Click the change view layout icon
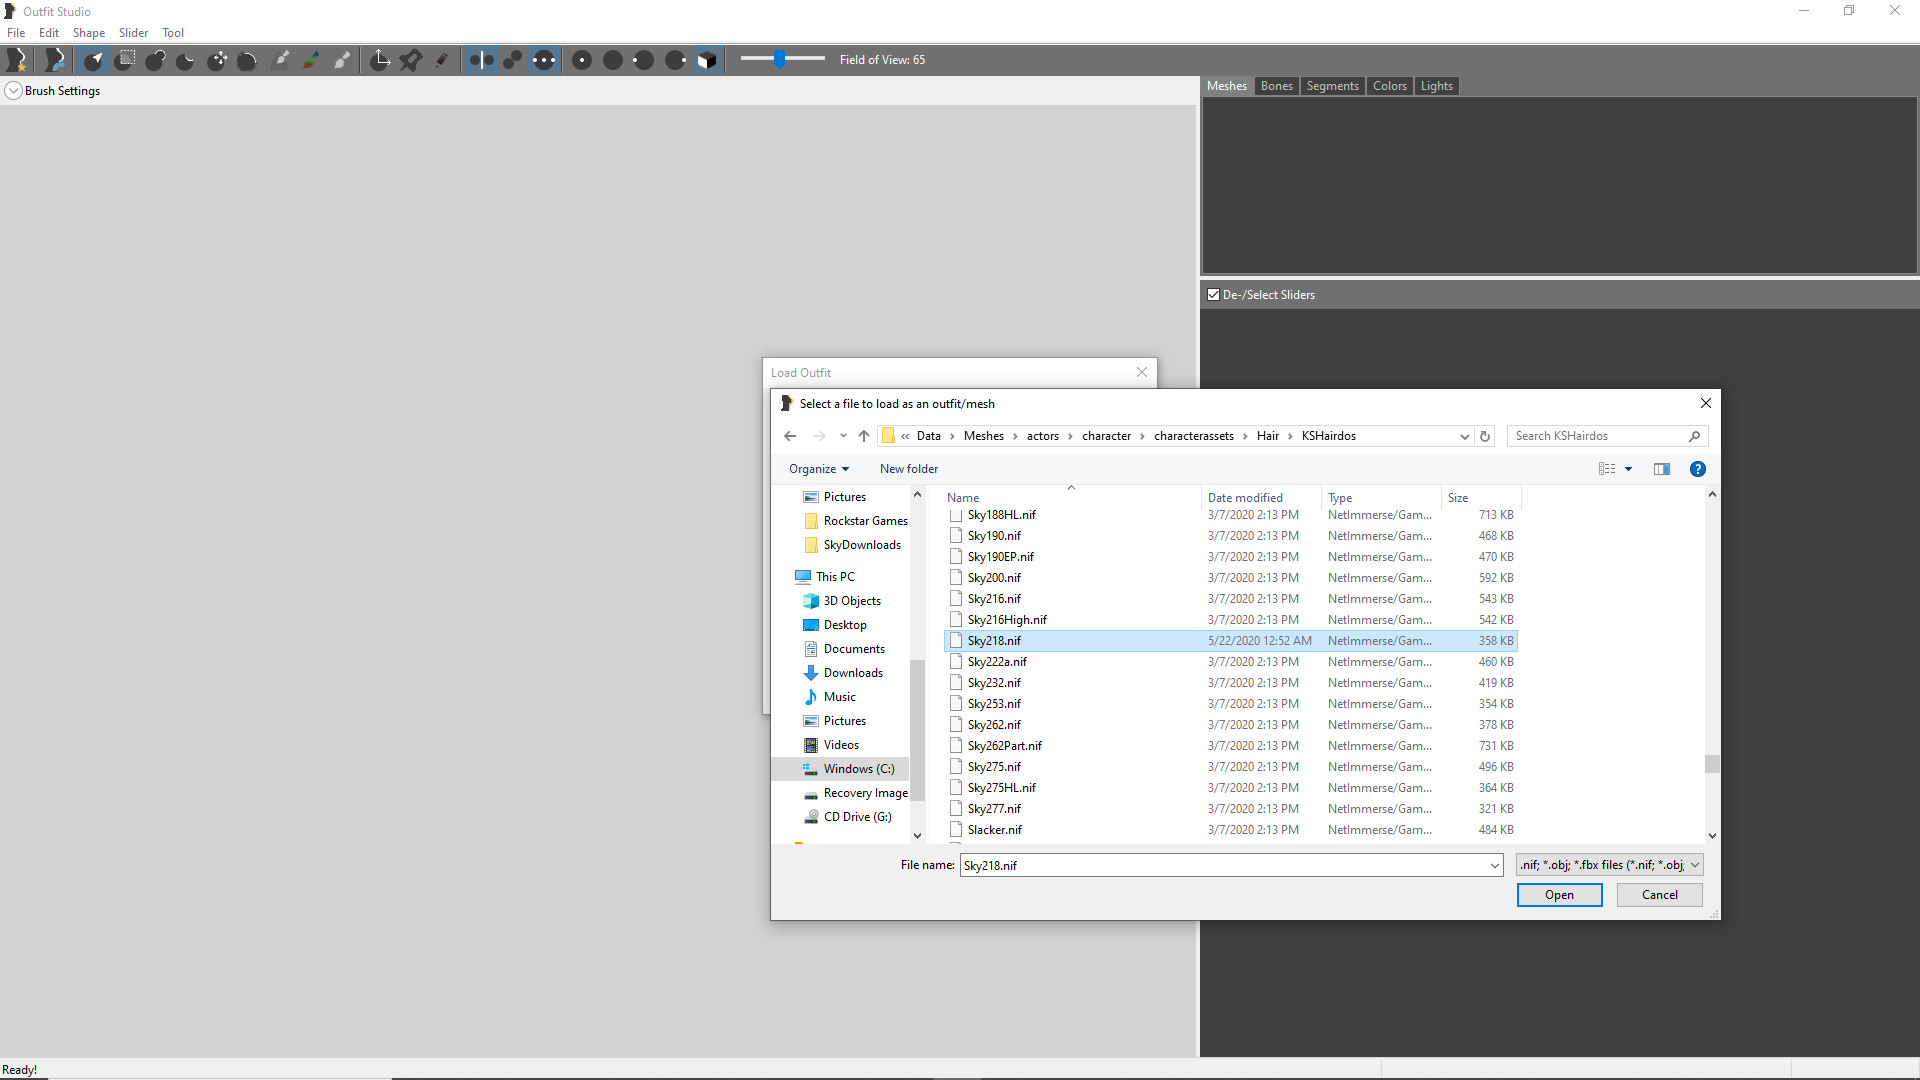 tap(1606, 469)
